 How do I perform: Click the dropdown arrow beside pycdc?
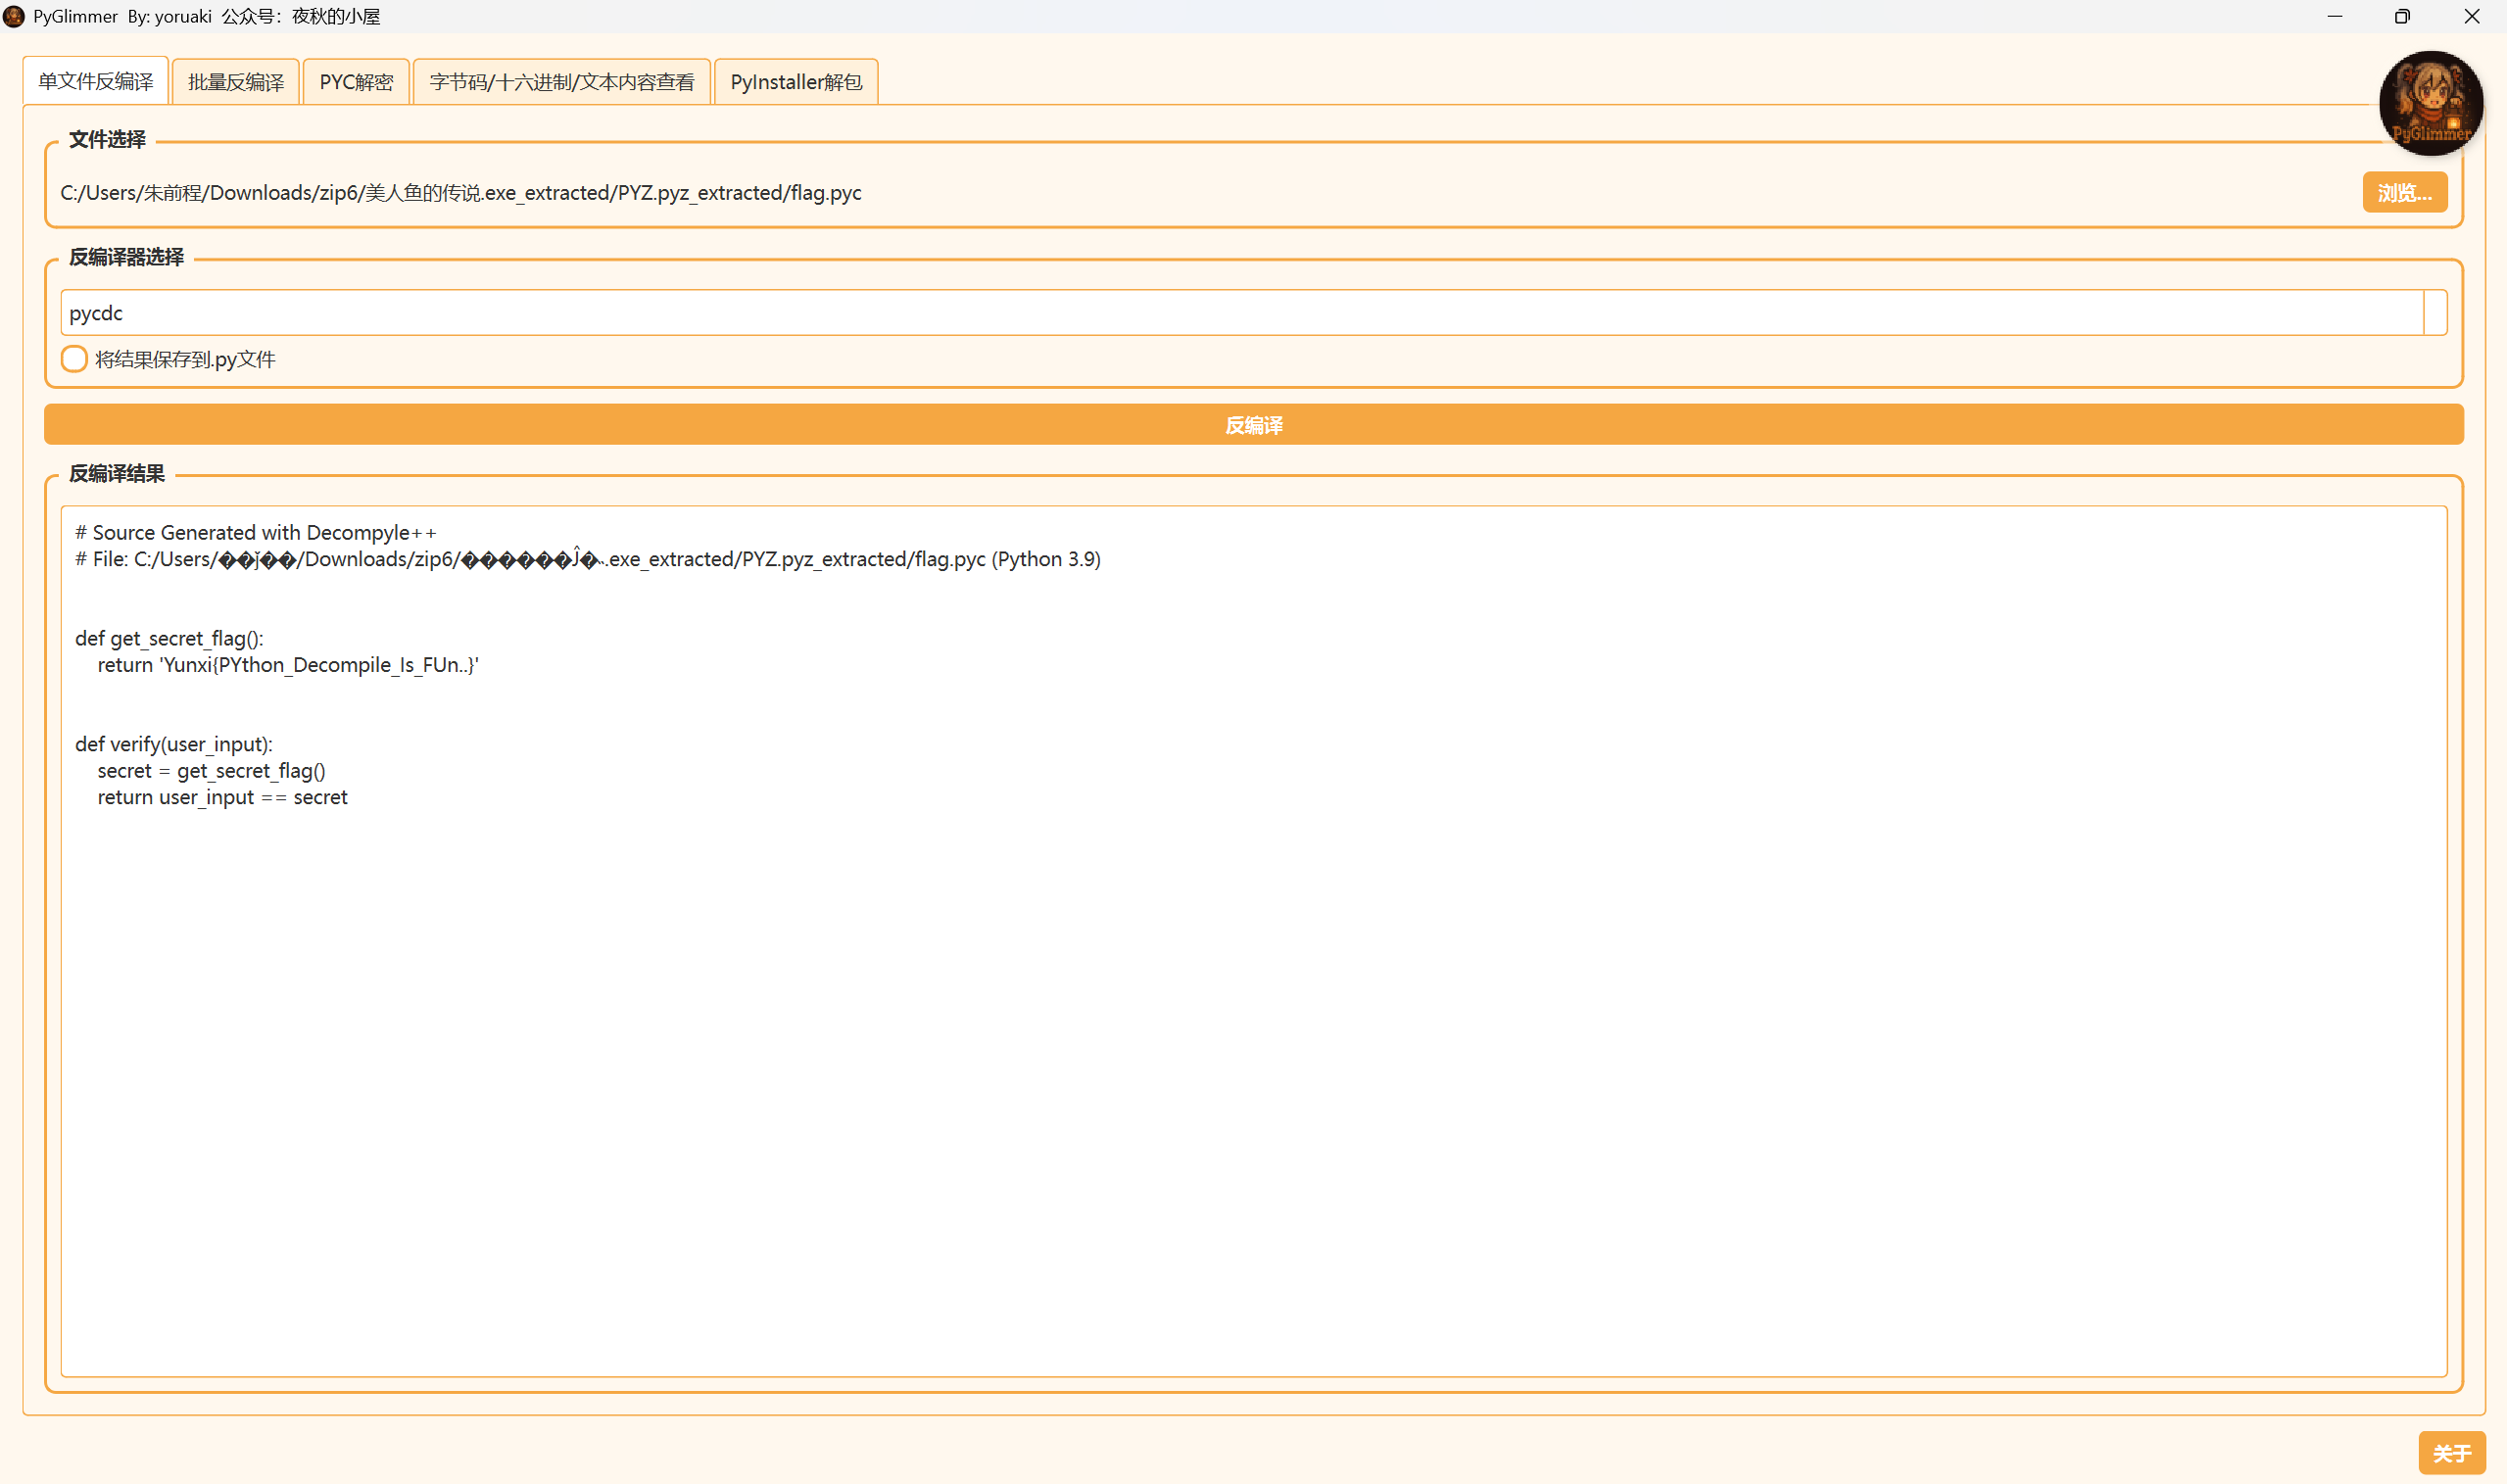pyautogui.click(x=2435, y=313)
